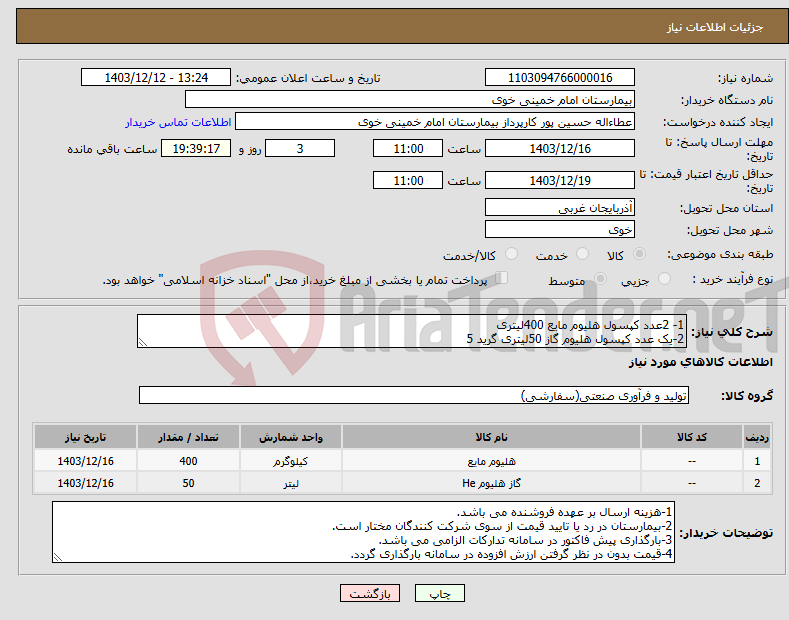This screenshot has height=620, width=789.
Task: Click the ردیف column header
Action: coord(757,437)
